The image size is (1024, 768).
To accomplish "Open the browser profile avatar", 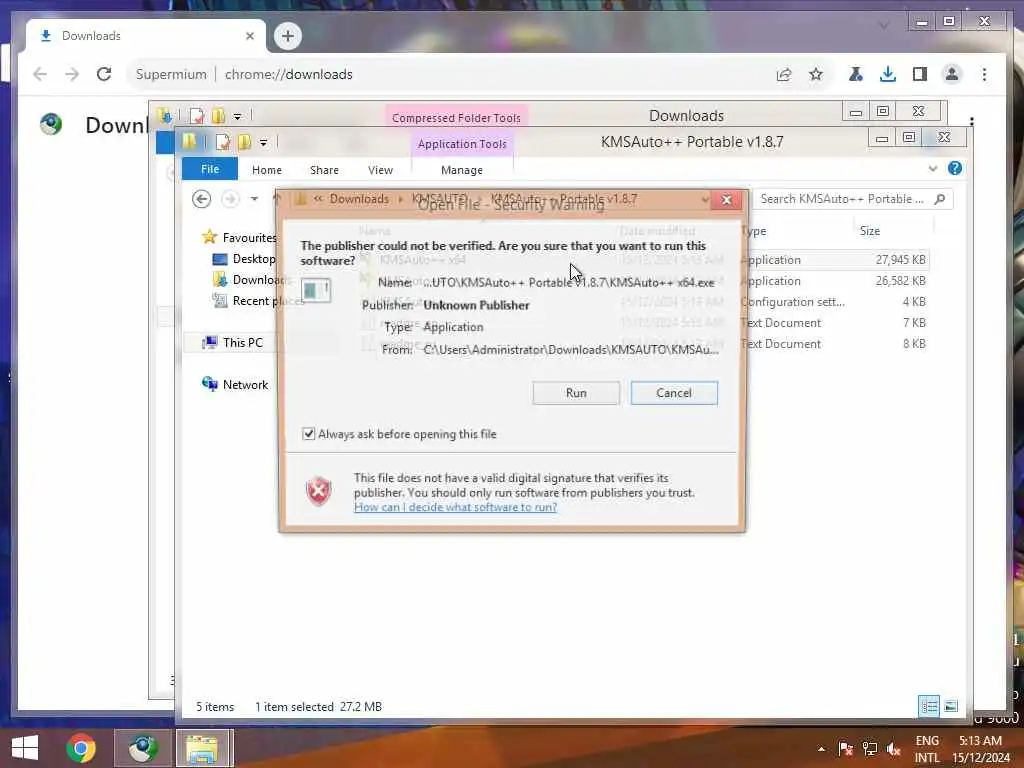I will point(952,74).
